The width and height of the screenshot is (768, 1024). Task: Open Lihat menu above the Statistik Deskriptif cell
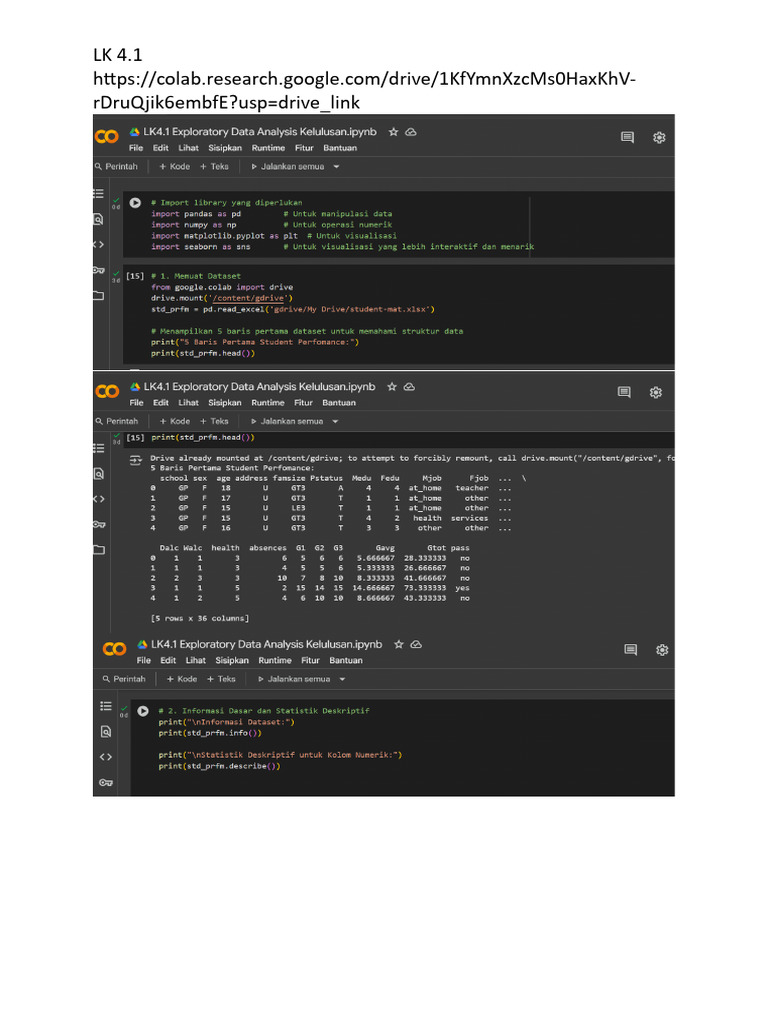(x=195, y=660)
